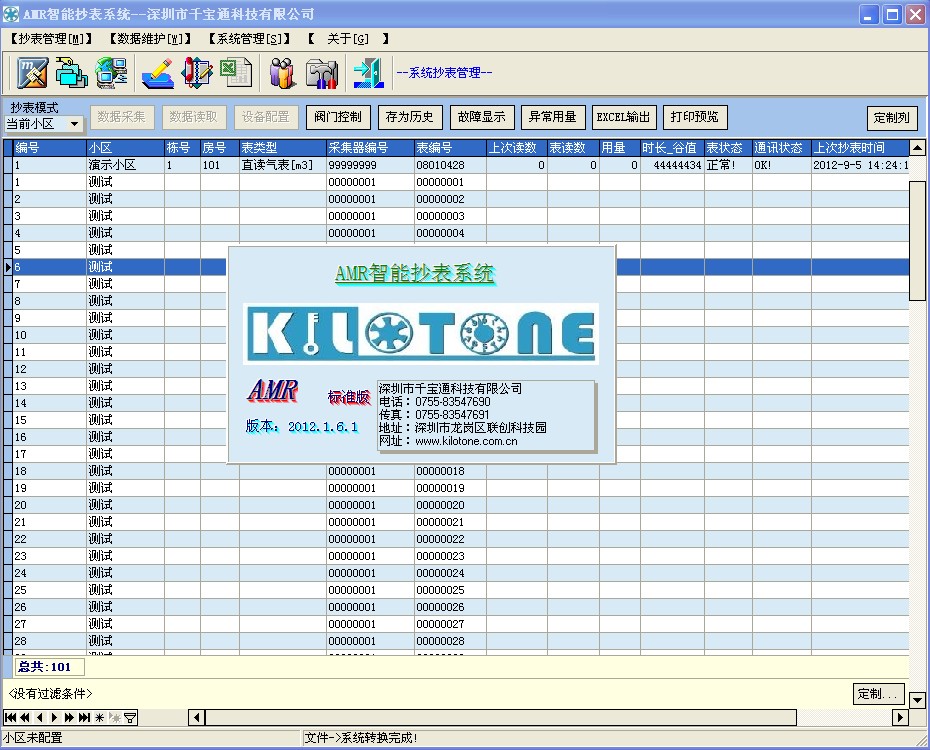The width and height of the screenshot is (930, 750).
Task: Click the asterisk bookmark navigator button
Action: [x=100, y=717]
